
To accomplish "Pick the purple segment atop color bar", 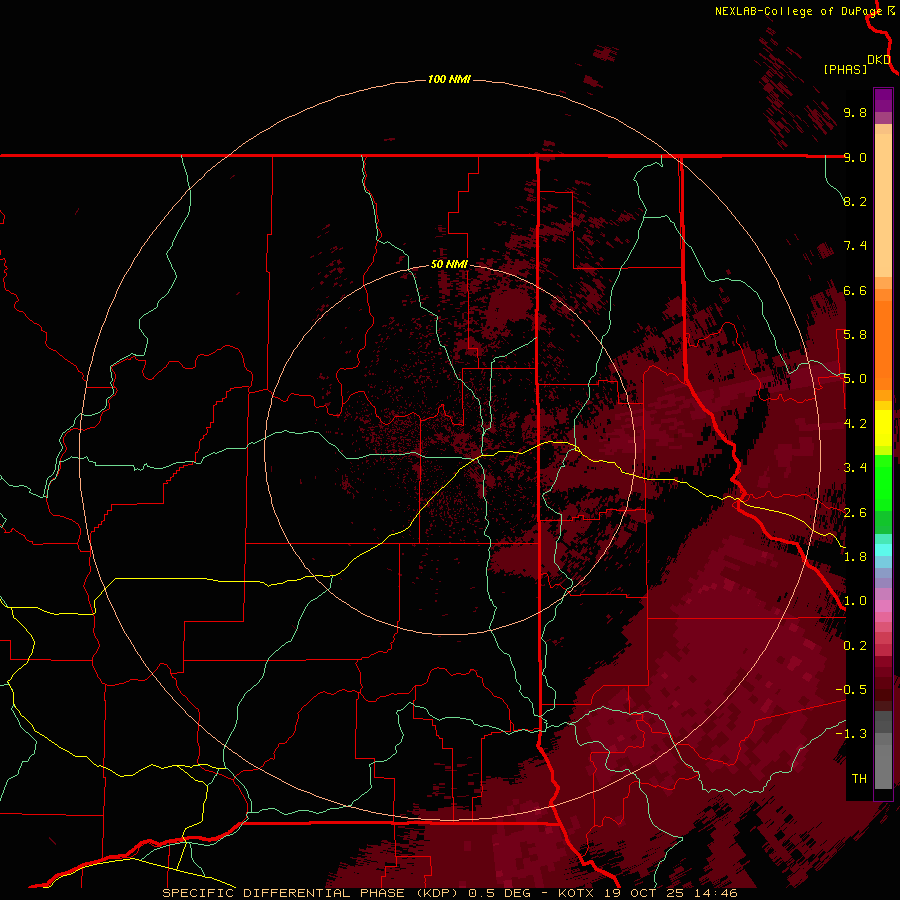I will tap(883, 100).
